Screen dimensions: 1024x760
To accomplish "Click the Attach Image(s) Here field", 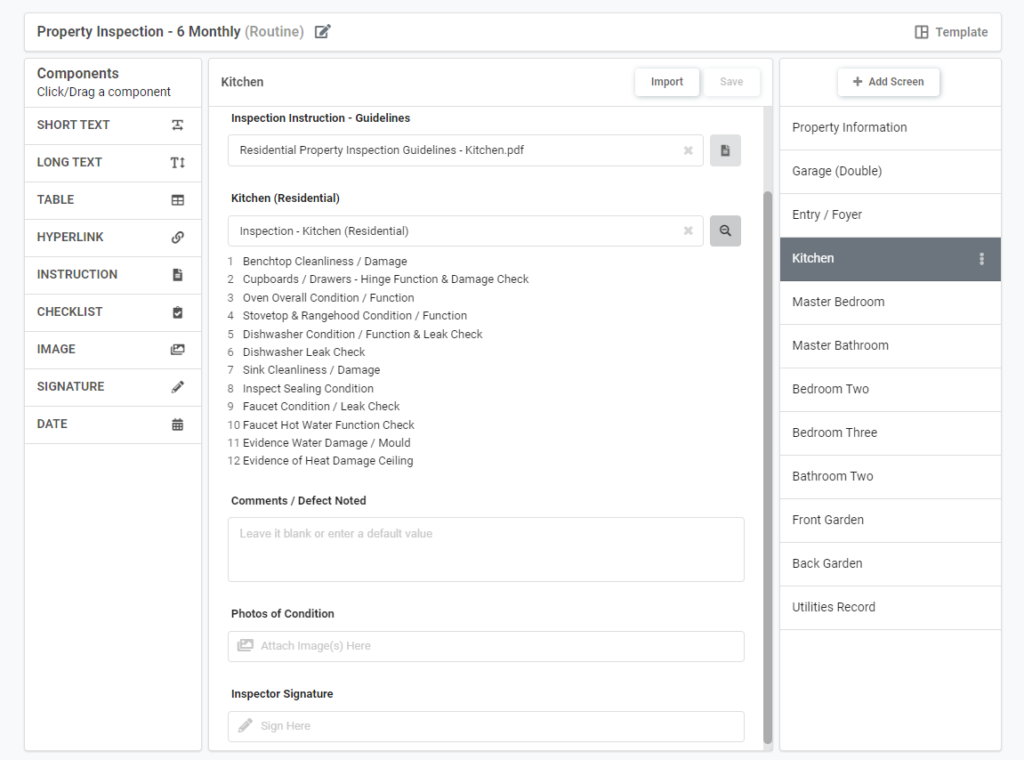I will (x=486, y=646).
